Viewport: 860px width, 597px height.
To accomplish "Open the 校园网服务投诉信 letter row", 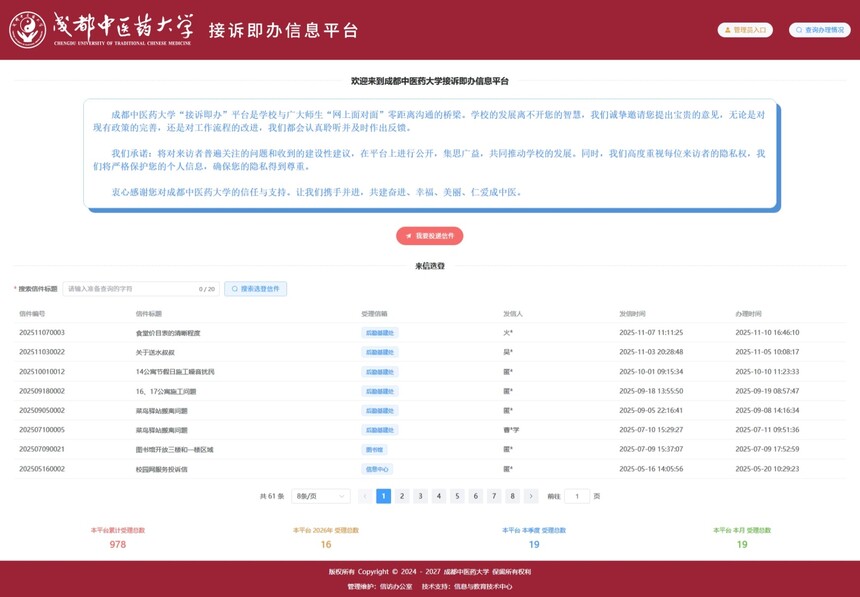I will (162, 469).
